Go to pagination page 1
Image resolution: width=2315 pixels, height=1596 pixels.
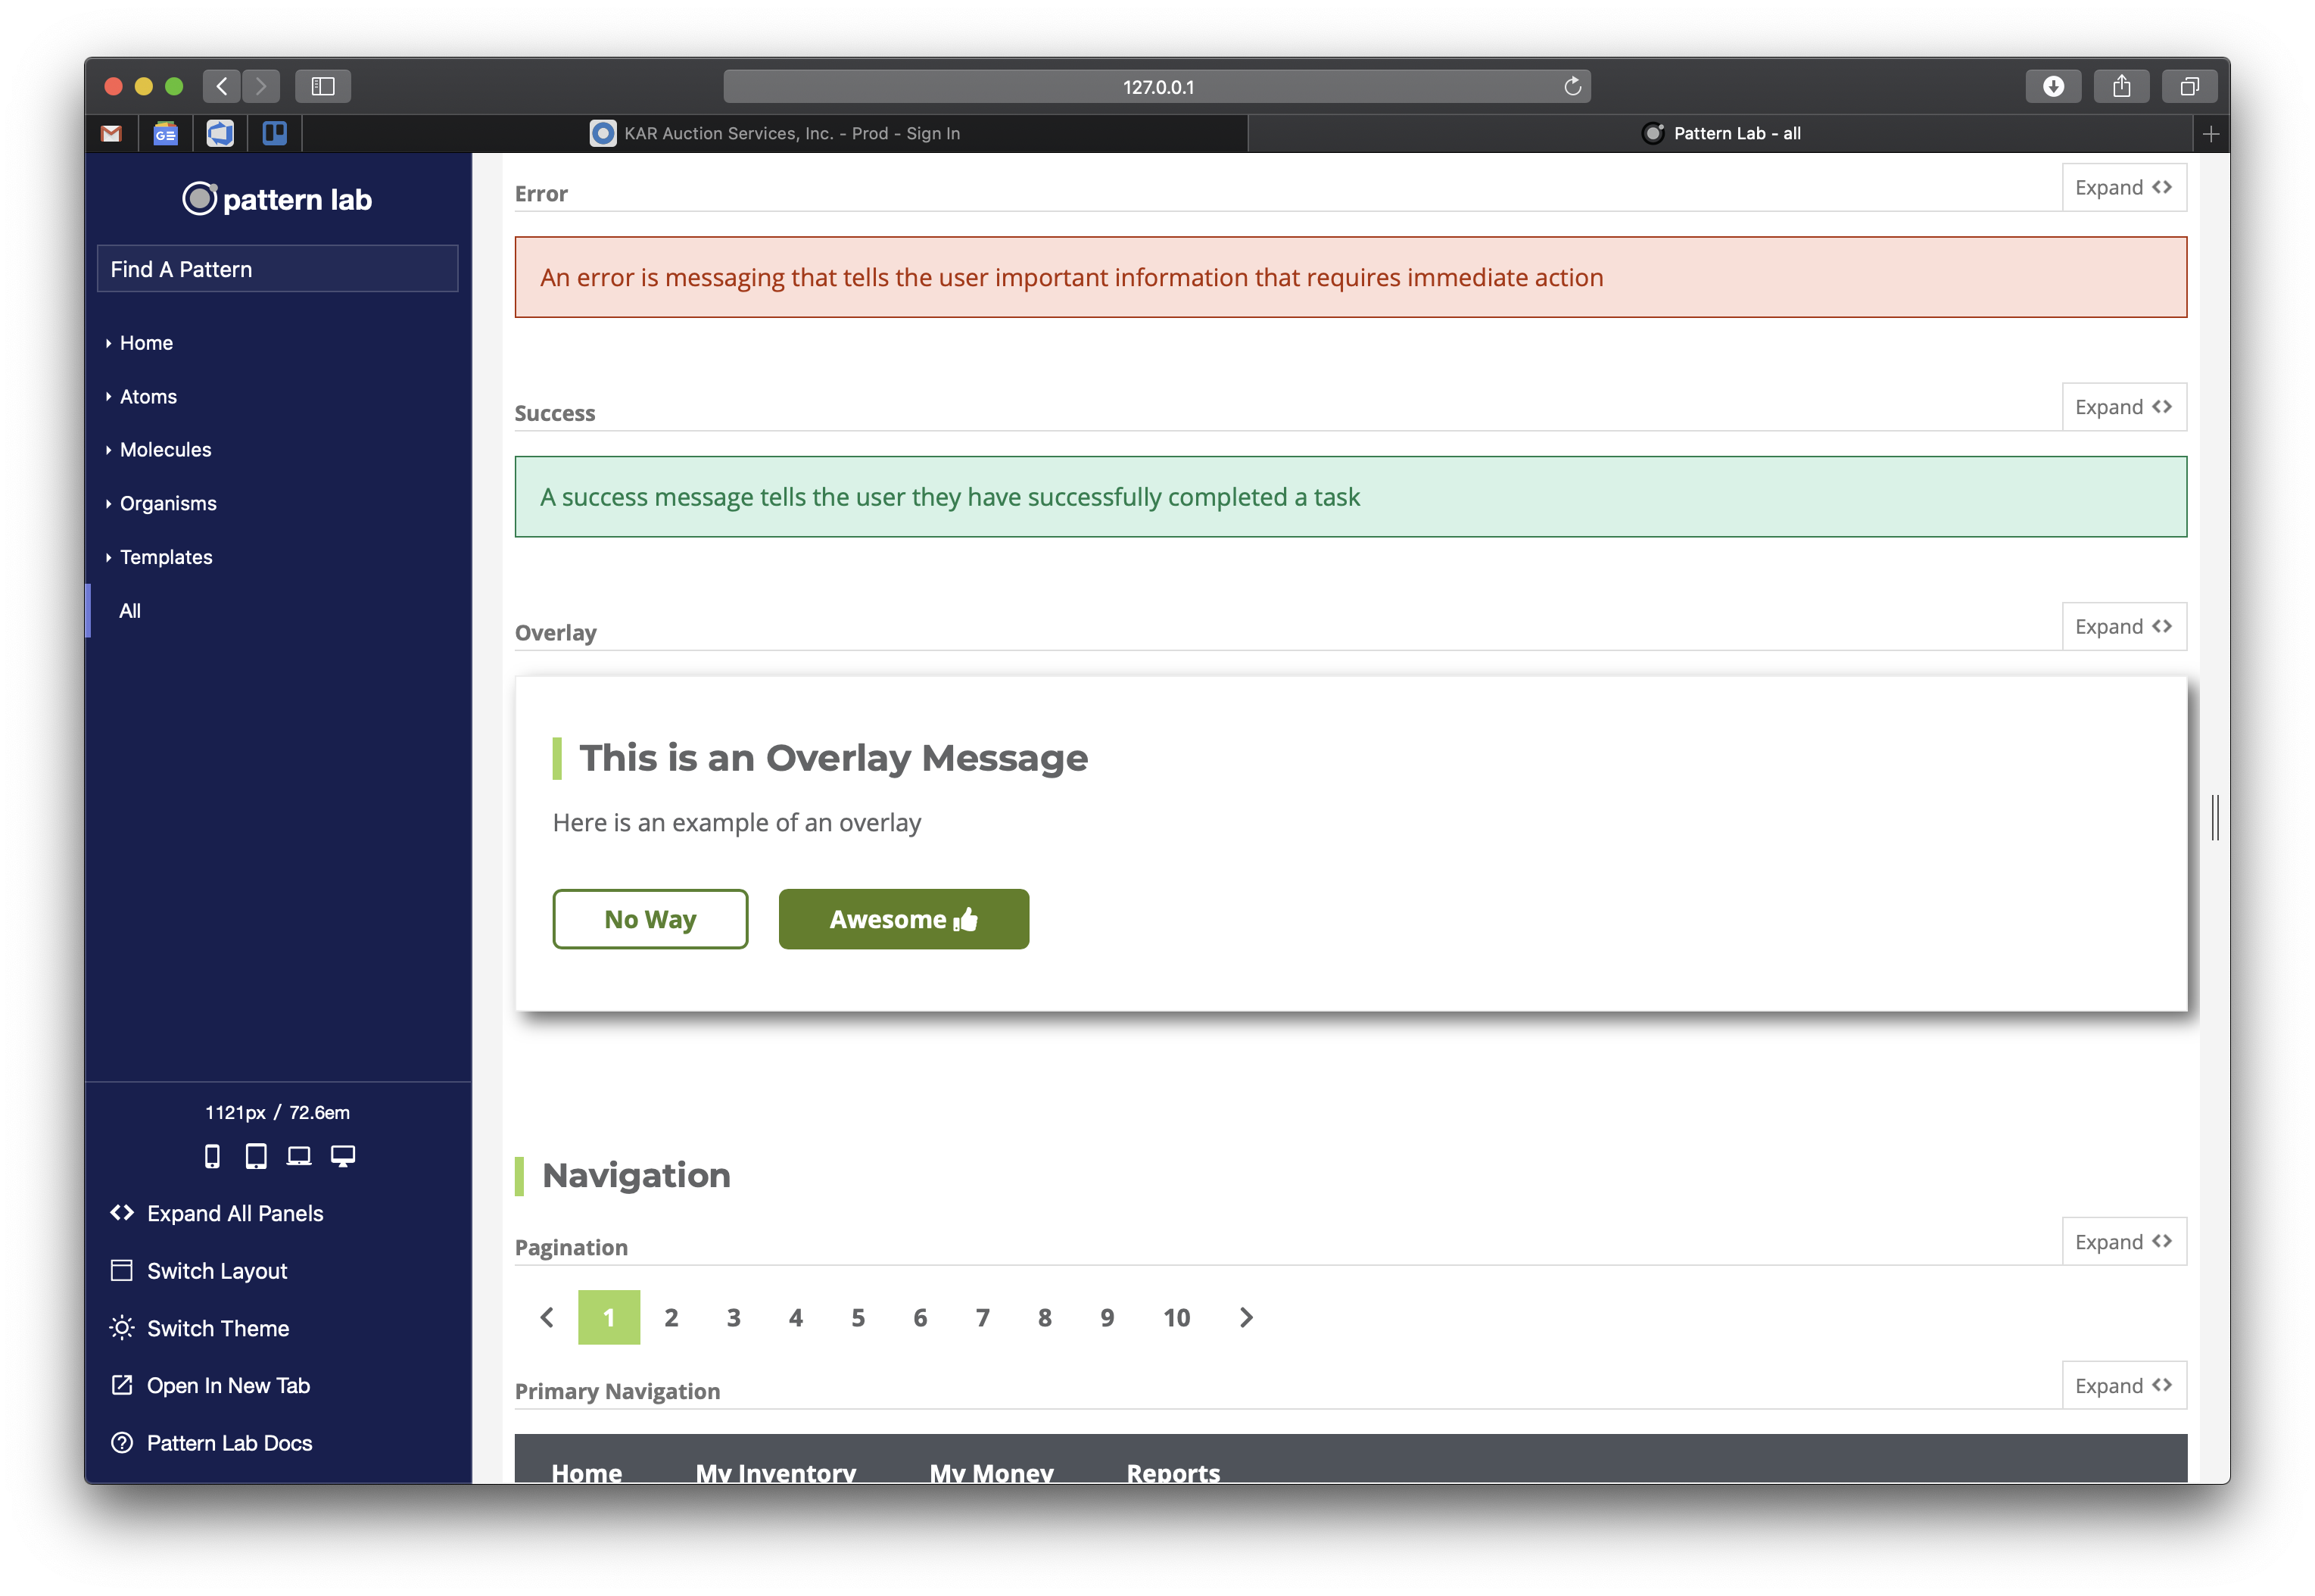[x=609, y=1317]
